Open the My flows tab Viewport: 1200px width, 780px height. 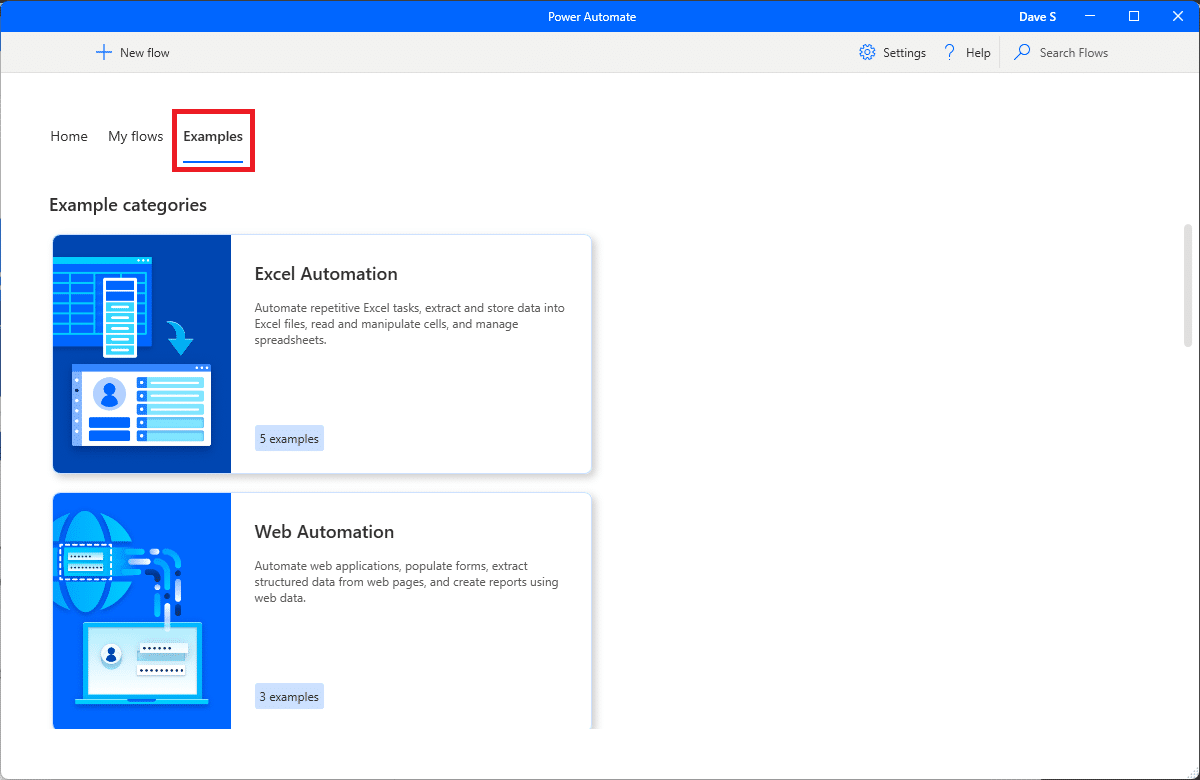[135, 136]
